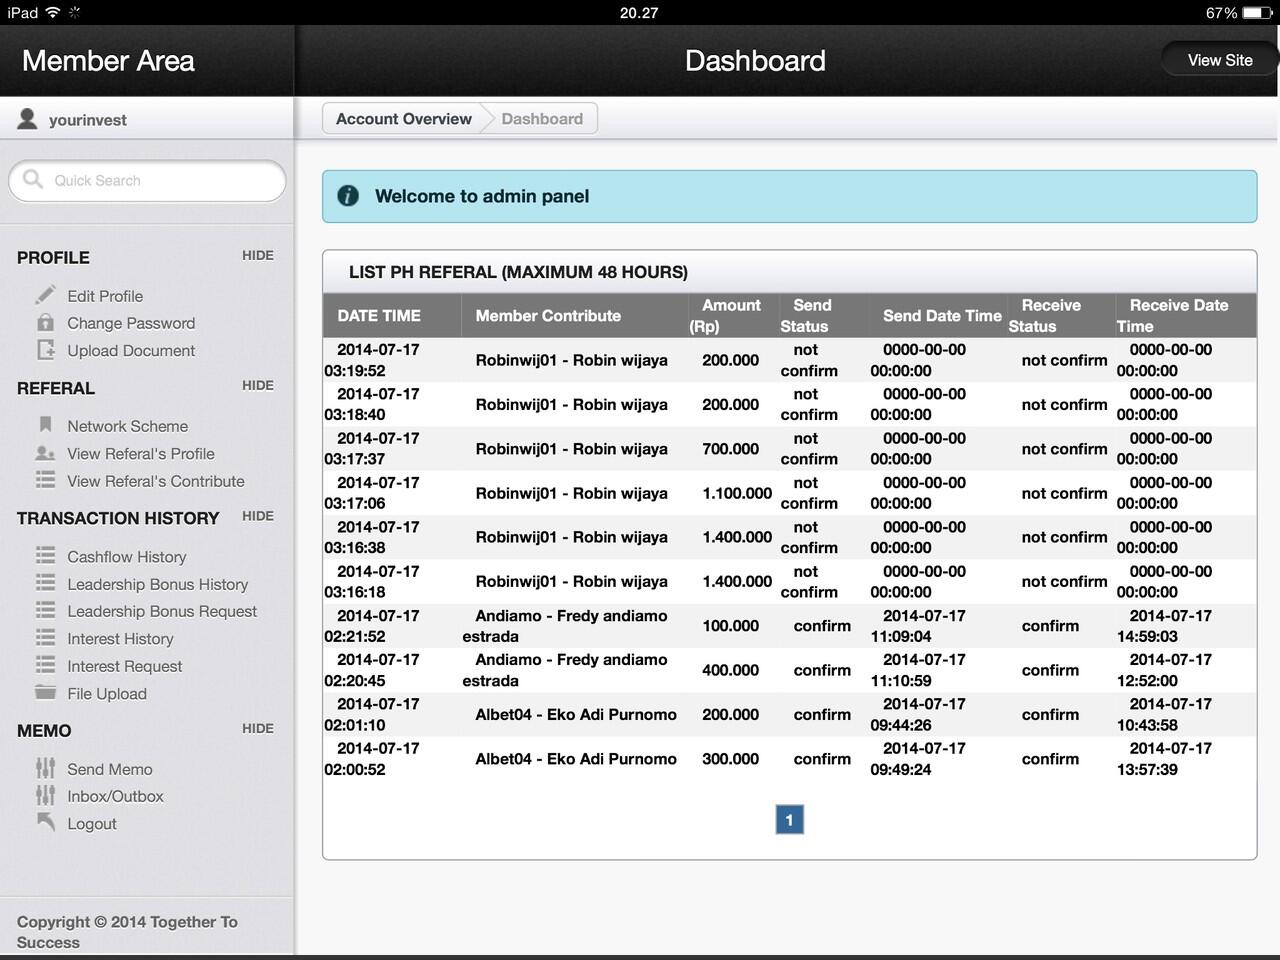Image resolution: width=1280 pixels, height=960 pixels.
Task: Tap the Wi-Fi icon in status bar
Action: (53, 13)
